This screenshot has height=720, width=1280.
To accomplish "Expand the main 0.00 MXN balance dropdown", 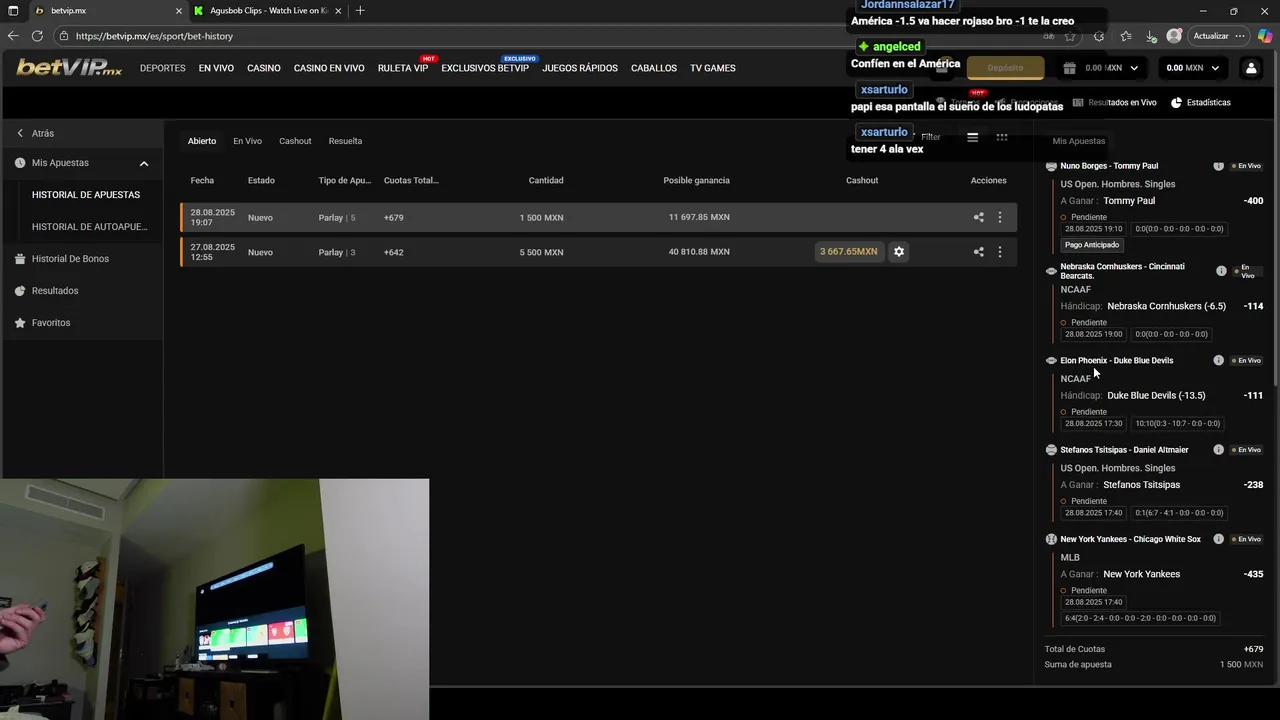I will 1215,68.
